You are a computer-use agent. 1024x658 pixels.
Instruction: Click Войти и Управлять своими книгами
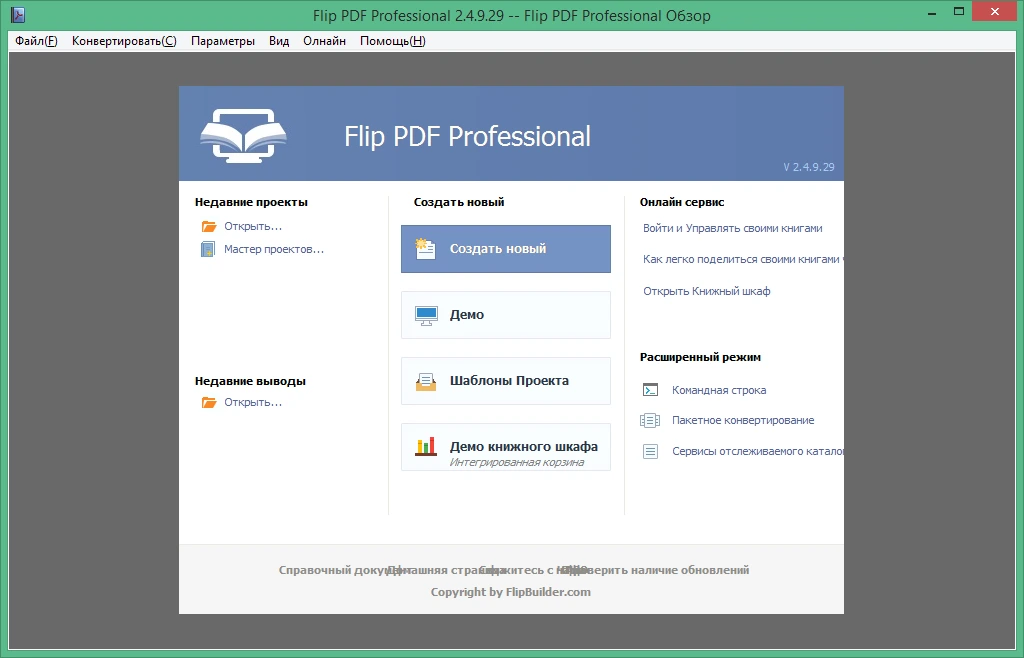tap(733, 228)
